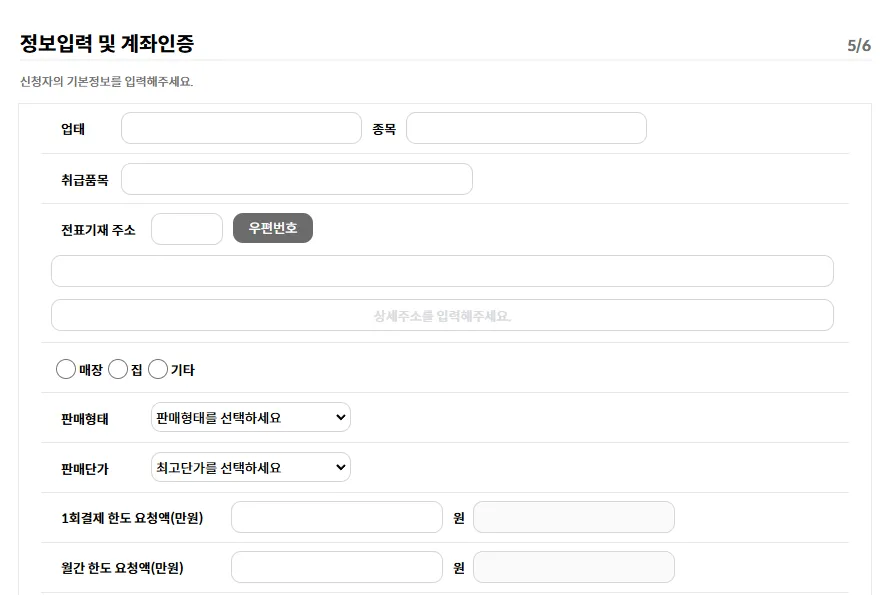The width and height of the screenshot is (891, 595).
Task: Click the 정보입력 및 계좌인증 heading
Action: tap(107, 43)
